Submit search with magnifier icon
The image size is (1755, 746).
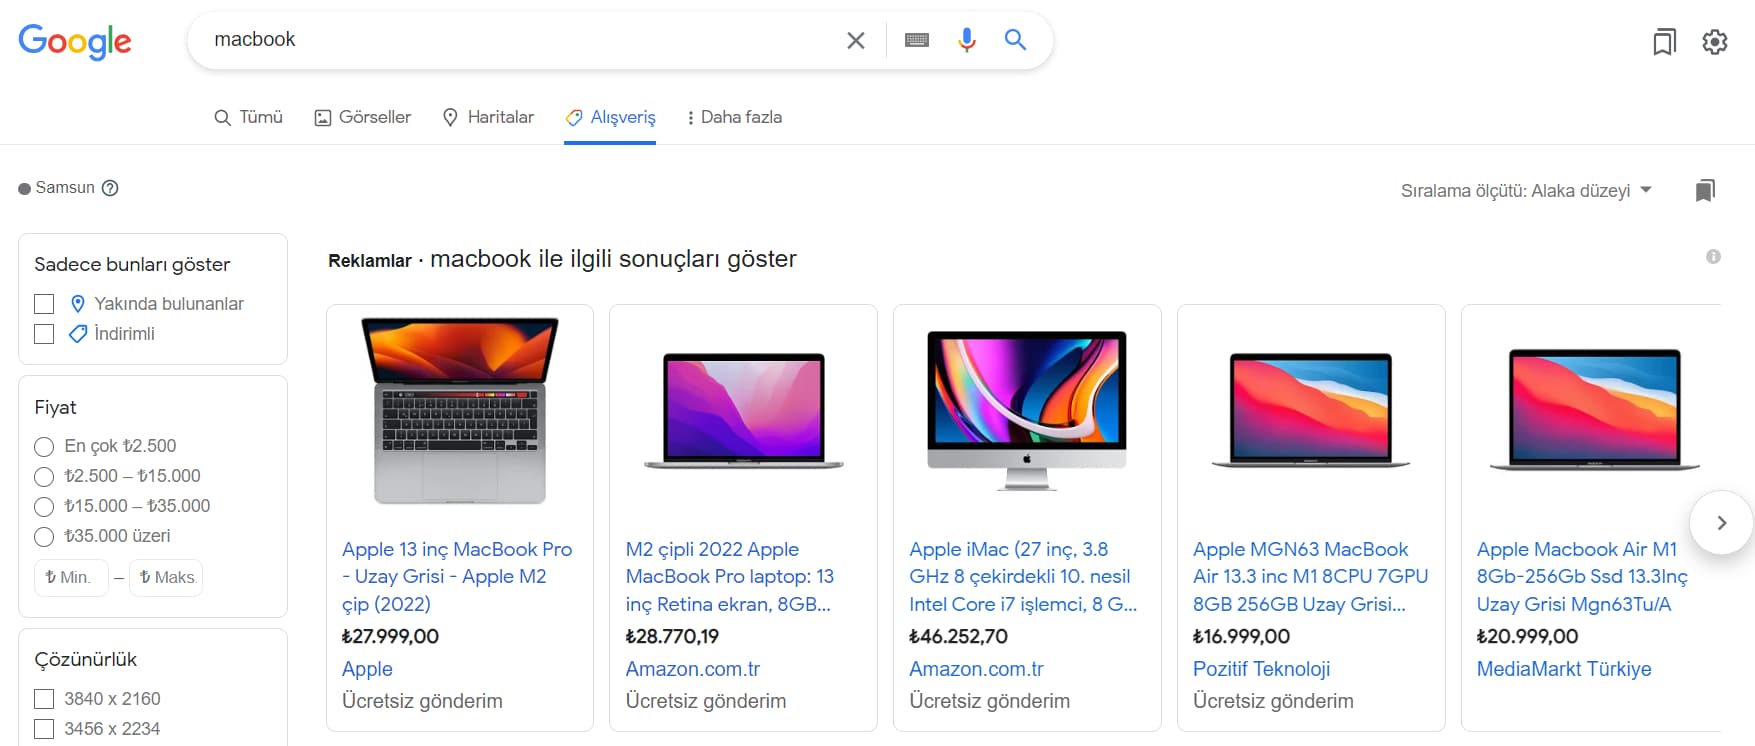[1016, 40]
